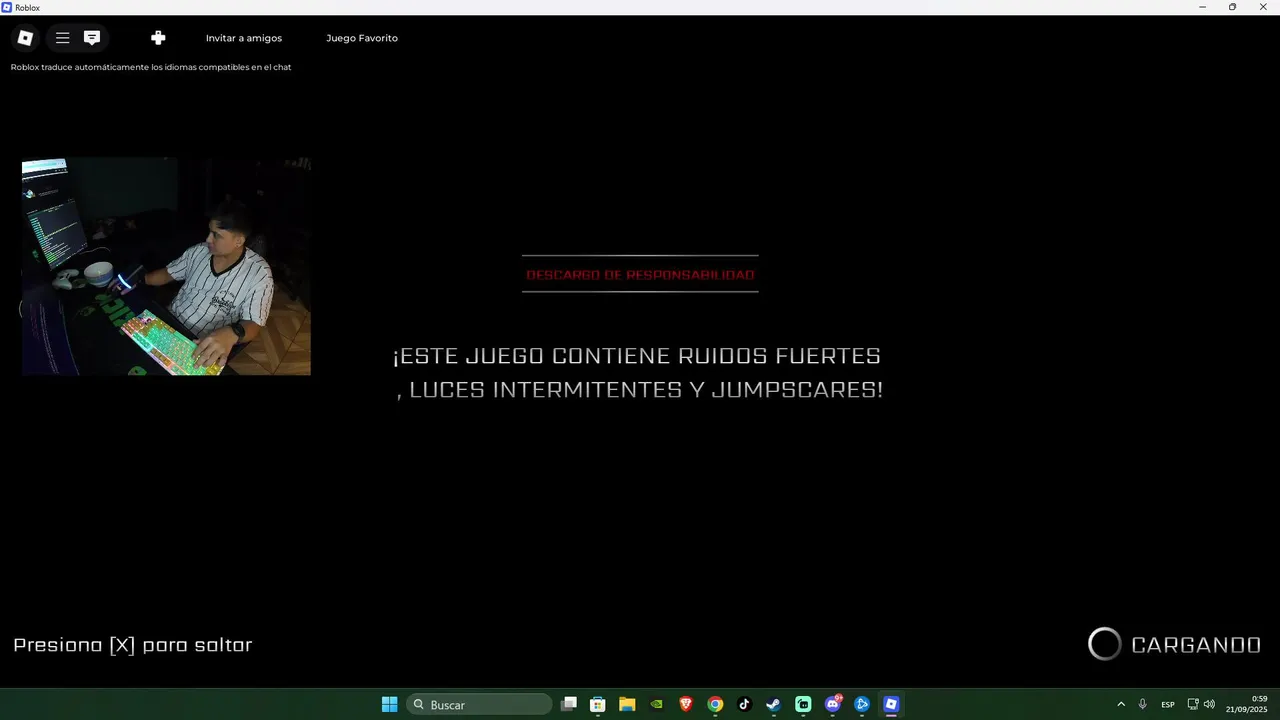This screenshot has width=1280, height=720.
Task: Click the DESCARGO DE RESPONSABILIDAD heading
Action: [x=640, y=274]
